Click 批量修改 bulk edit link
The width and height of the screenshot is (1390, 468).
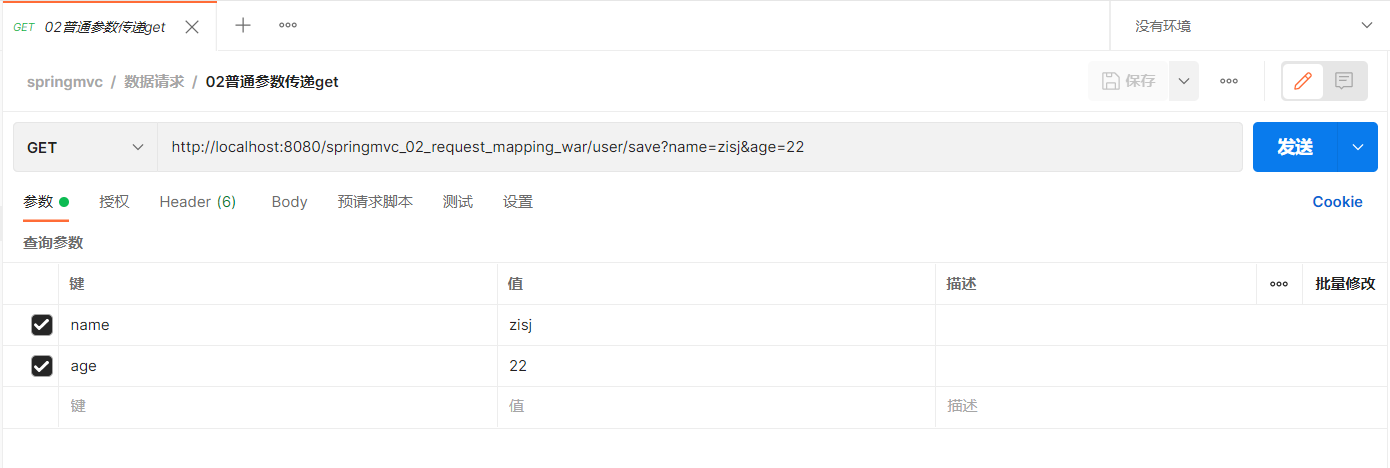click(x=1345, y=284)
